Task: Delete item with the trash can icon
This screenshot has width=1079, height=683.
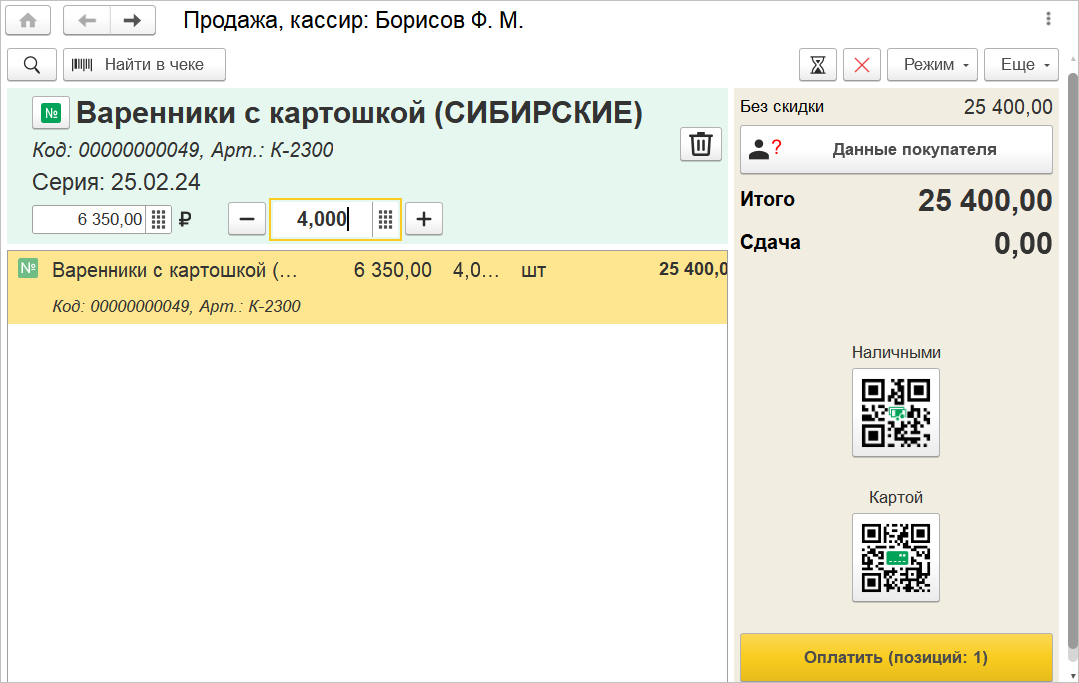Action: coord(701,144)
